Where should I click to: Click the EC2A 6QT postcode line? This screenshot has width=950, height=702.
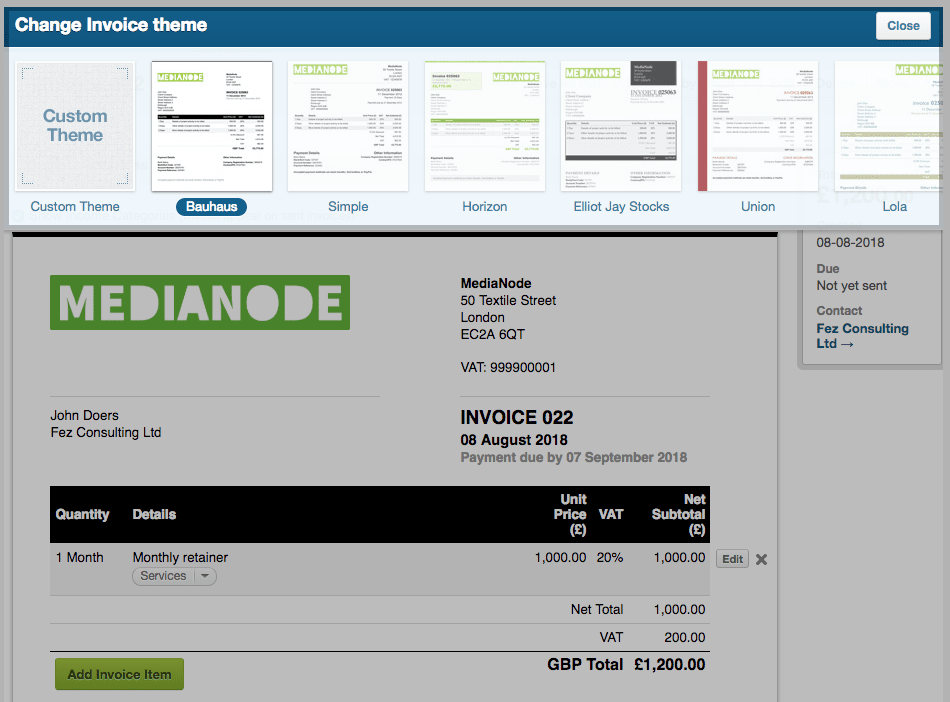493,334
